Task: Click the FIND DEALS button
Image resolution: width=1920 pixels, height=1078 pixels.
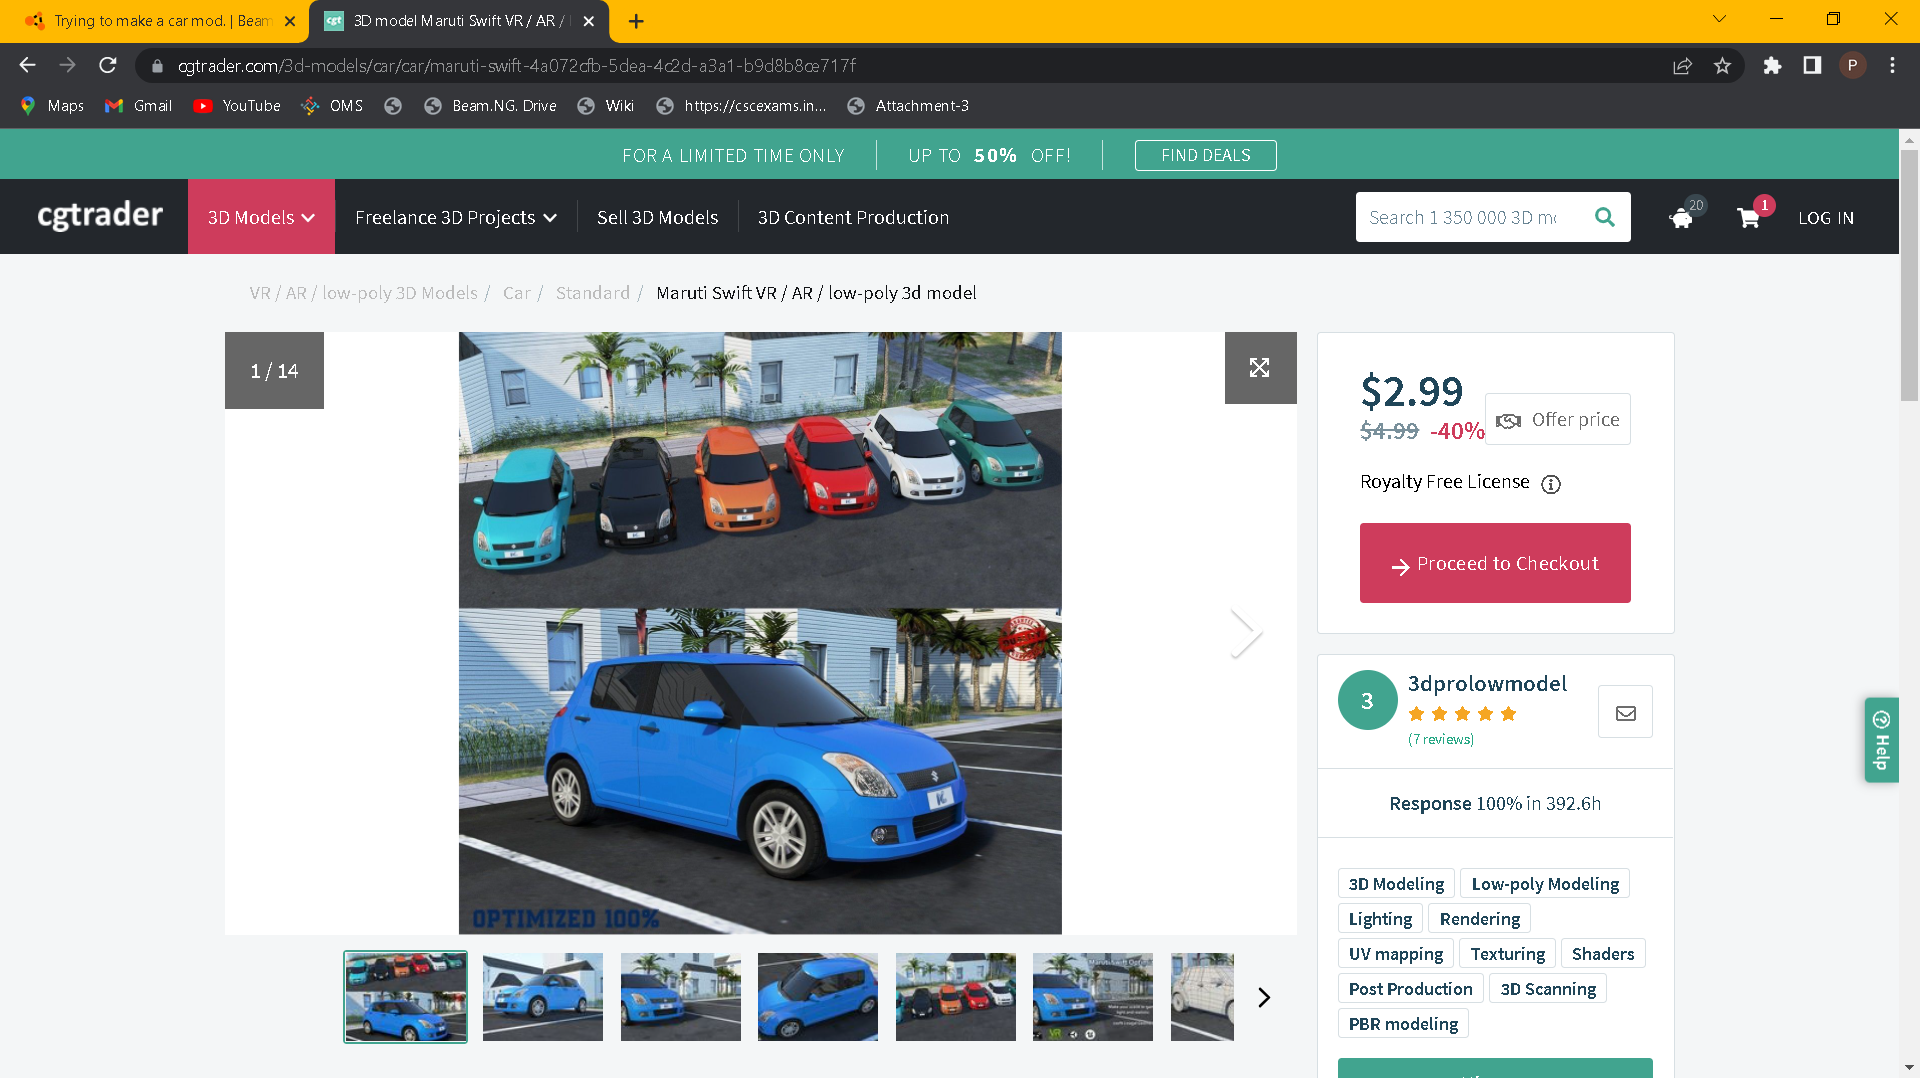Action: [x=1205, y=156]
